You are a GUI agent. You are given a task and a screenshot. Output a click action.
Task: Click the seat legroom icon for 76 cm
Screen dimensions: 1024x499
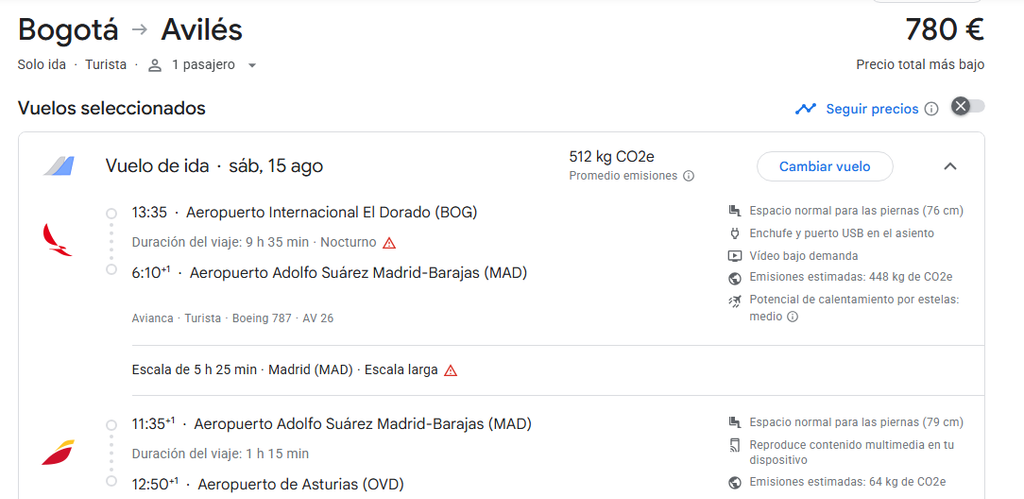pyautogui.click(x=735, y=211)
